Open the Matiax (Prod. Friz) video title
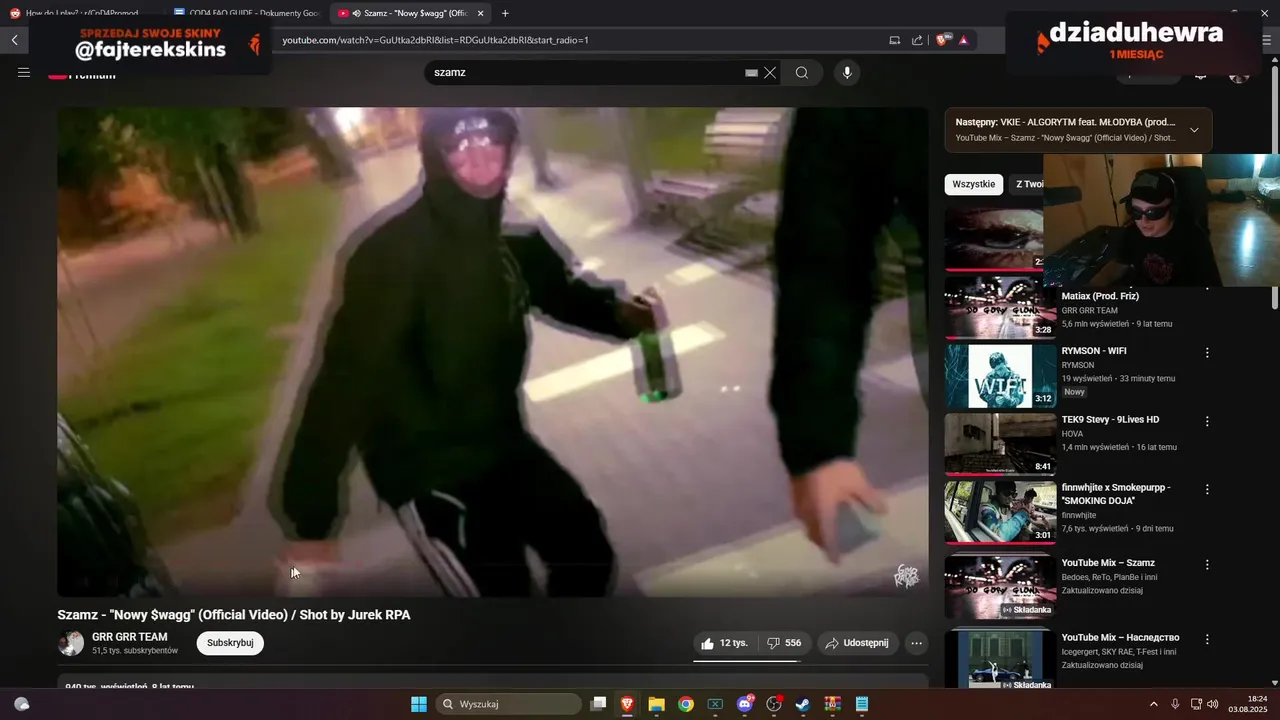 pos(1100,296)
